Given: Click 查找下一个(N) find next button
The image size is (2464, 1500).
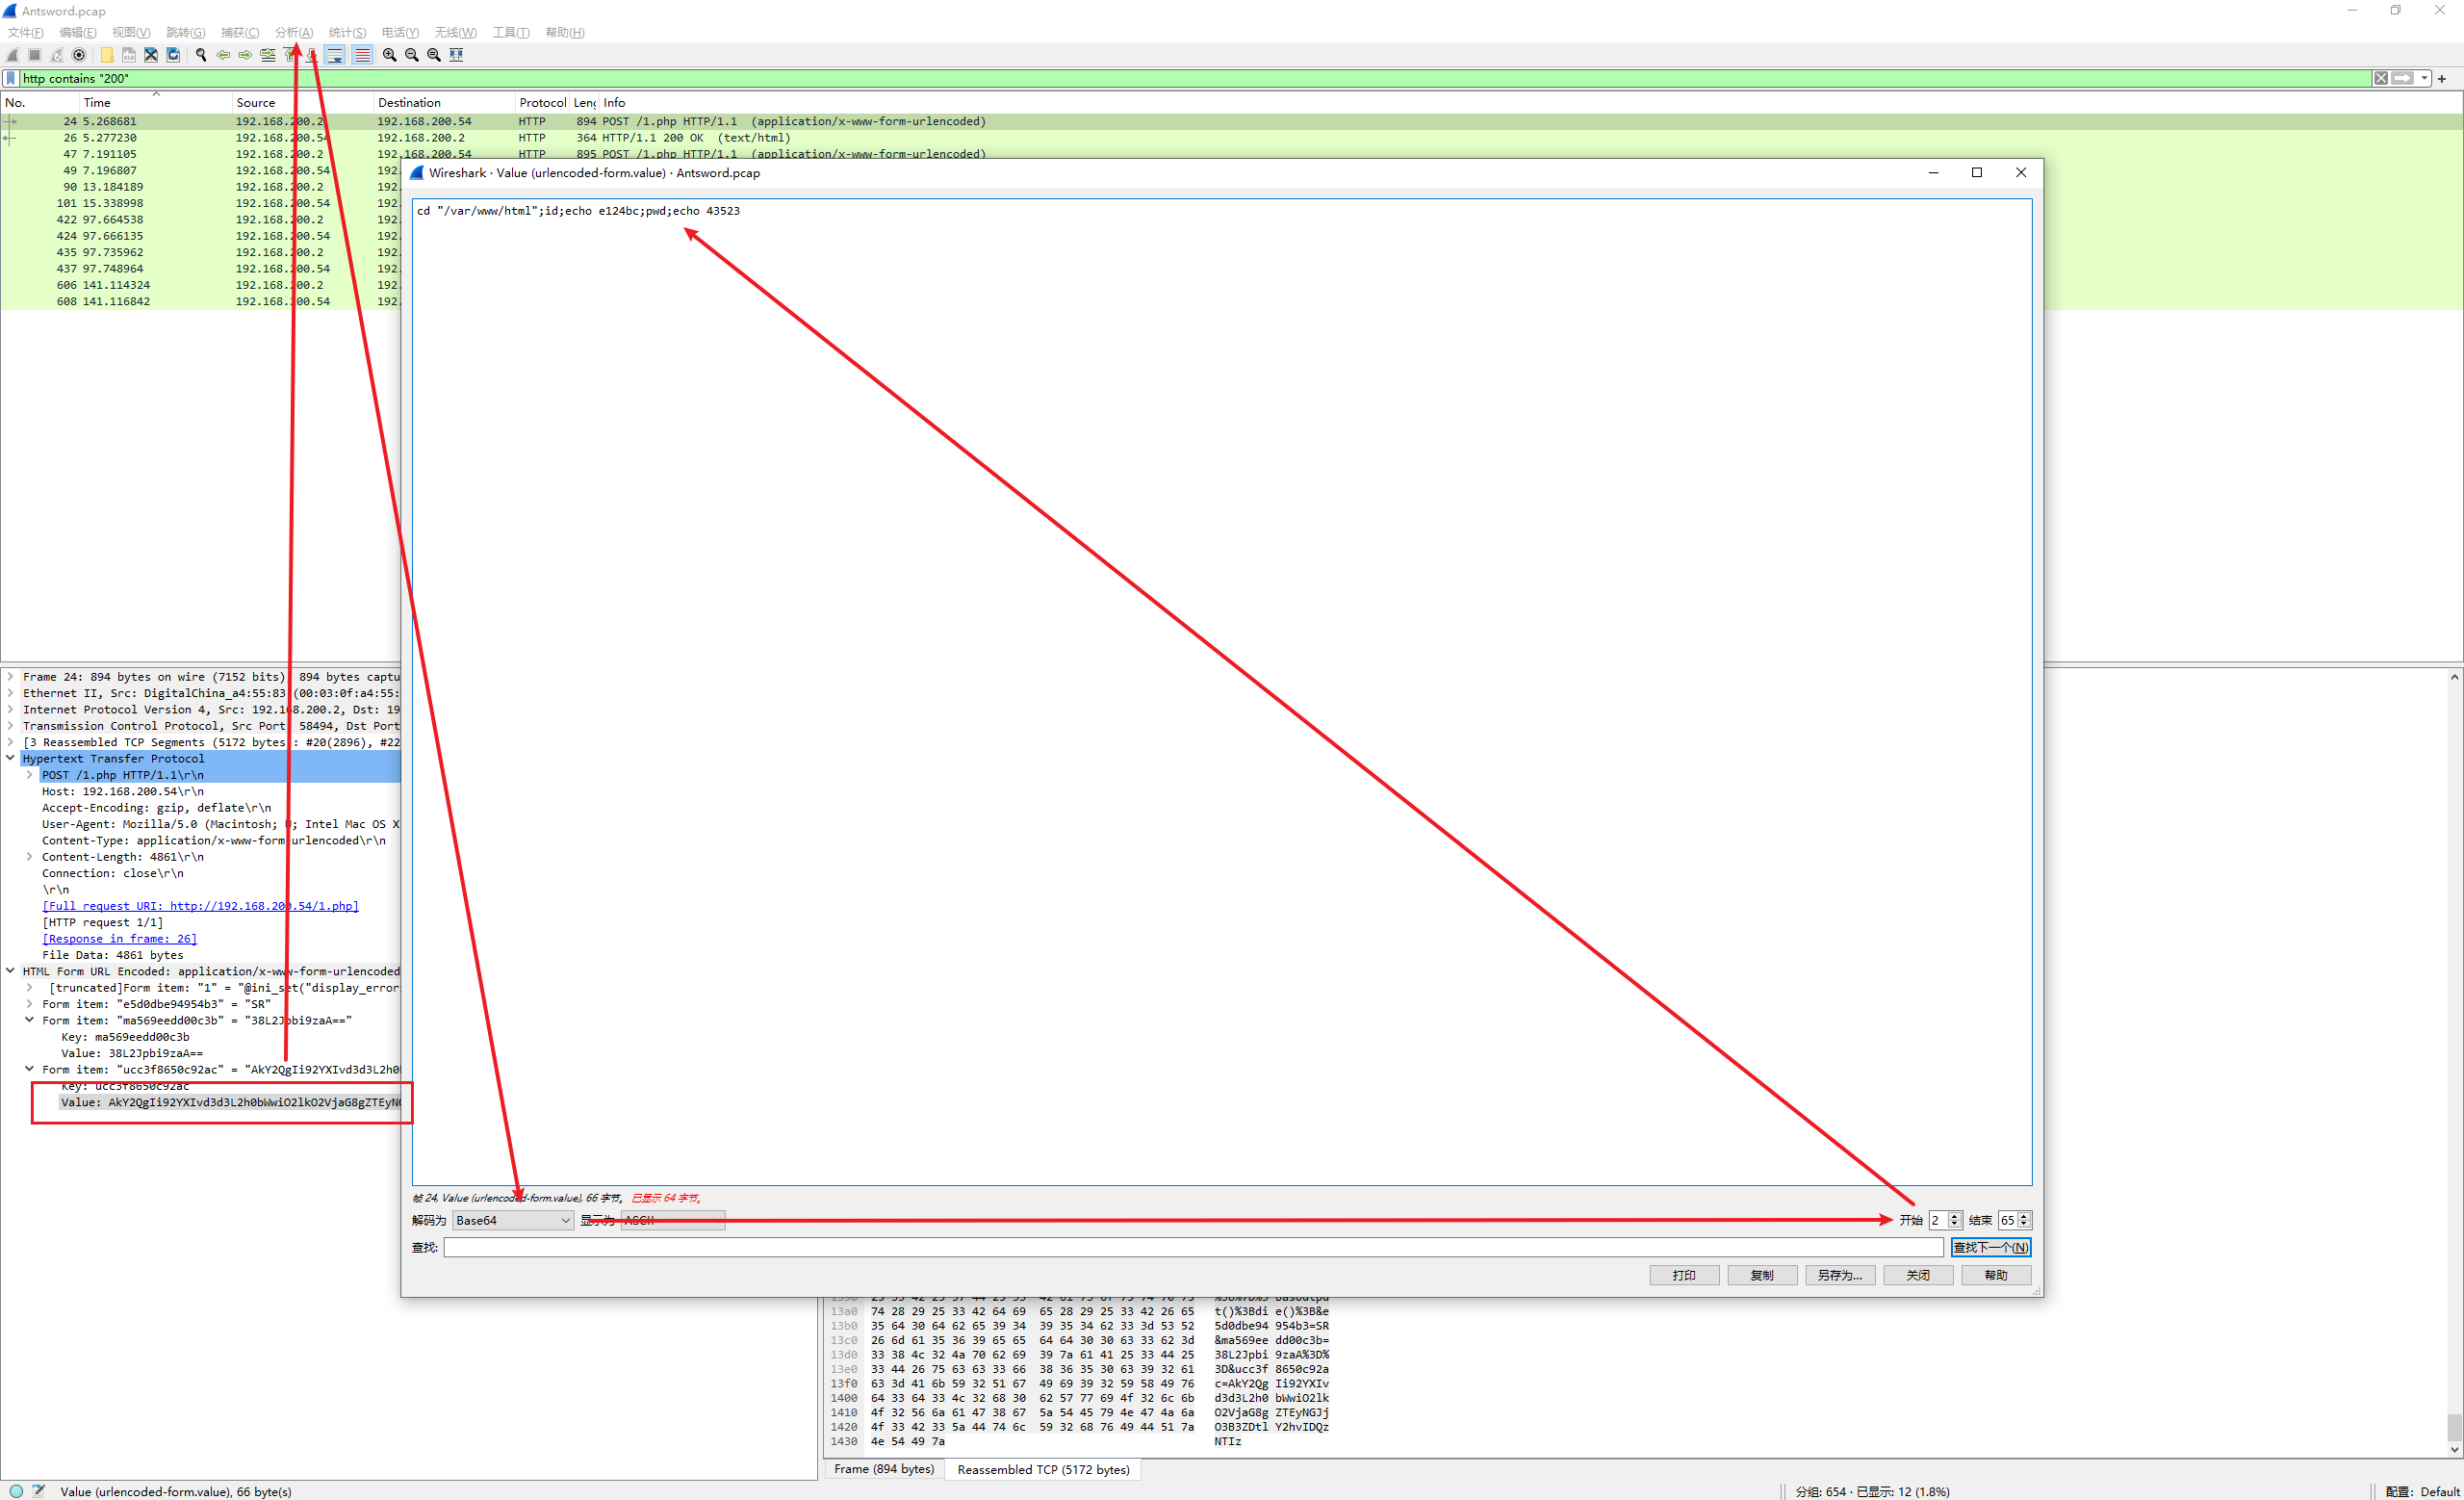Looking at the screenshot, I should point(1990,1247).
